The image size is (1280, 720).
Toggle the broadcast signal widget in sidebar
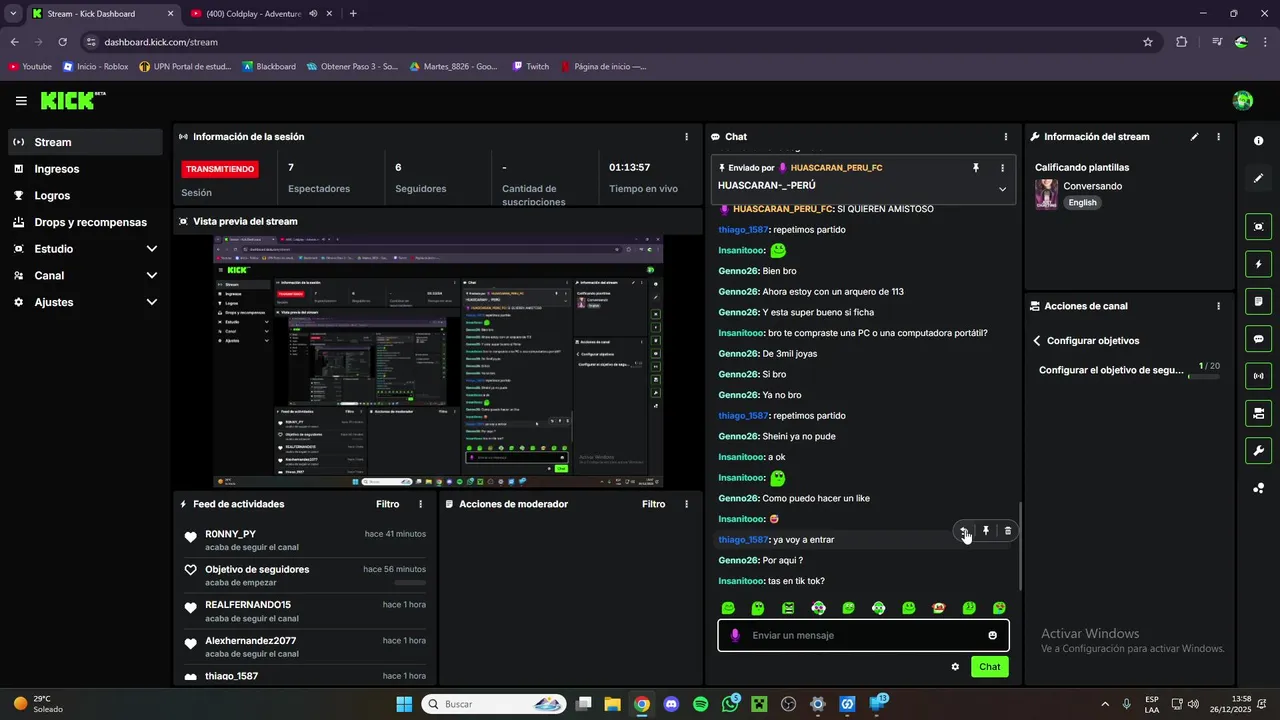pos(1258,376)
